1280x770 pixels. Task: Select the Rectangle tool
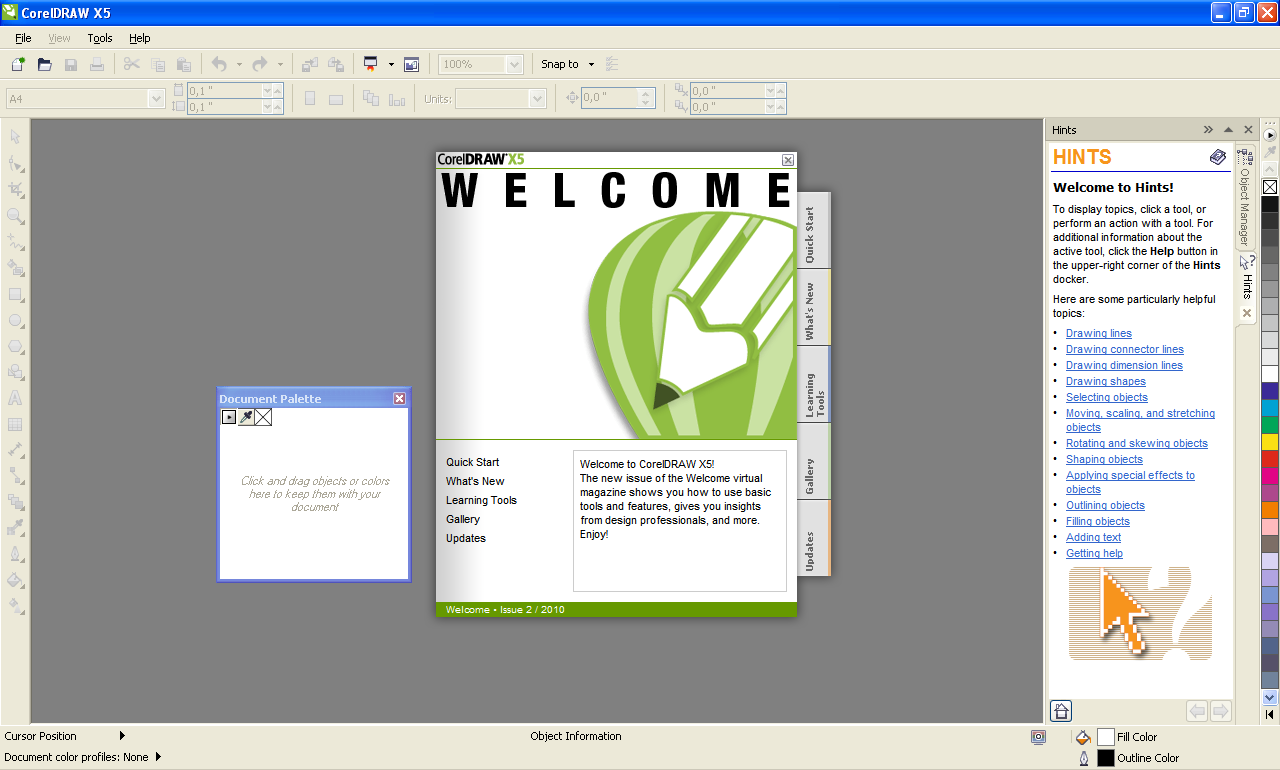tap(15, 294)
